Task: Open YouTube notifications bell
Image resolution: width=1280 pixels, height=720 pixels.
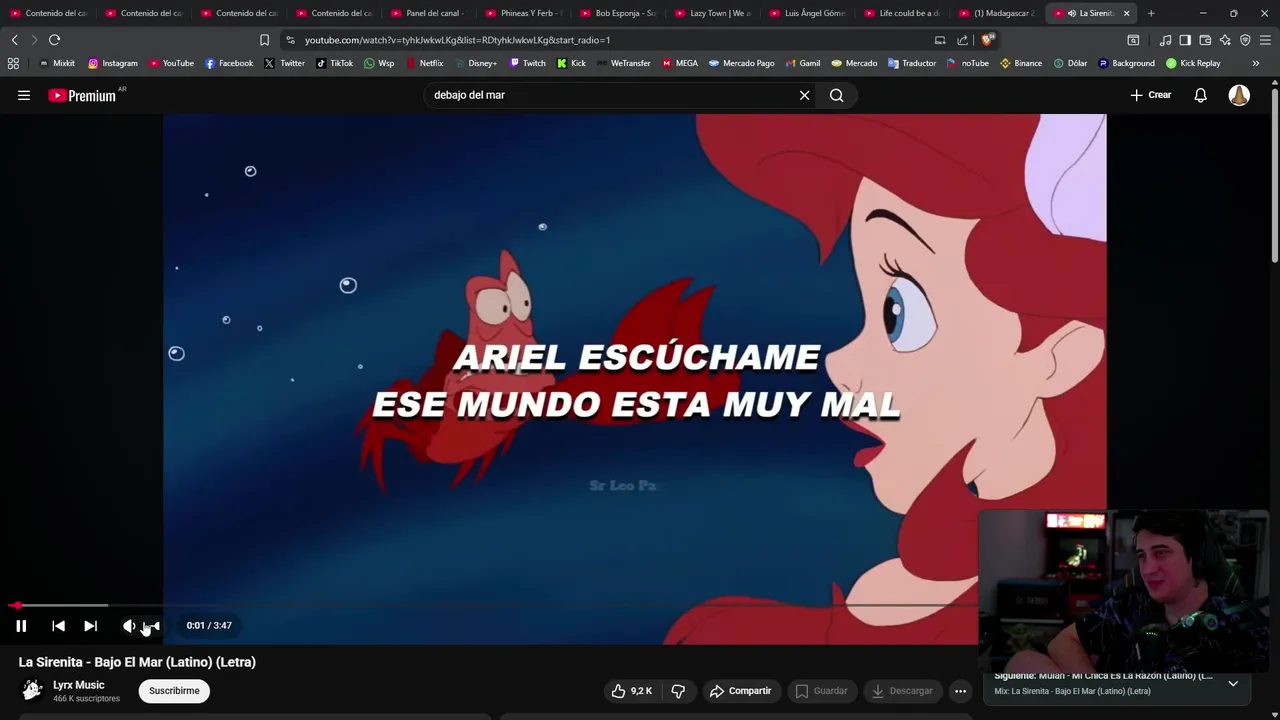Action: 1200,95
